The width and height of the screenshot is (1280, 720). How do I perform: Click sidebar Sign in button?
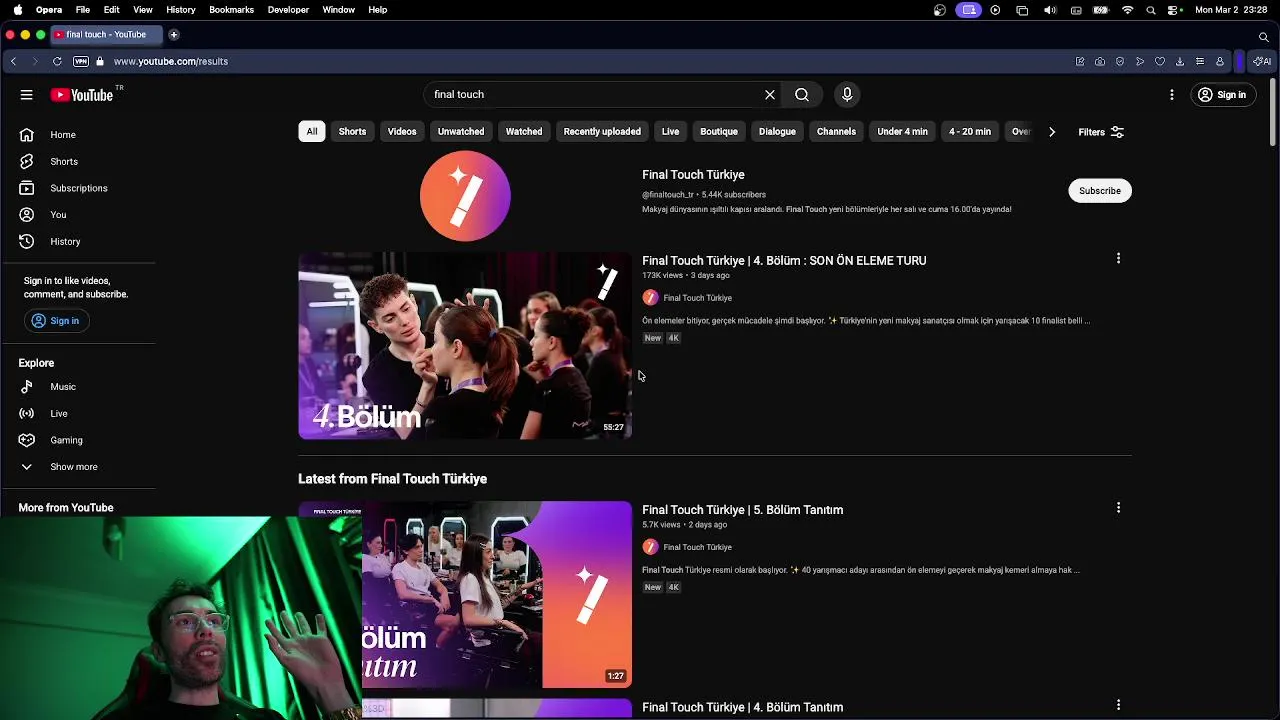tap(56, 321)
